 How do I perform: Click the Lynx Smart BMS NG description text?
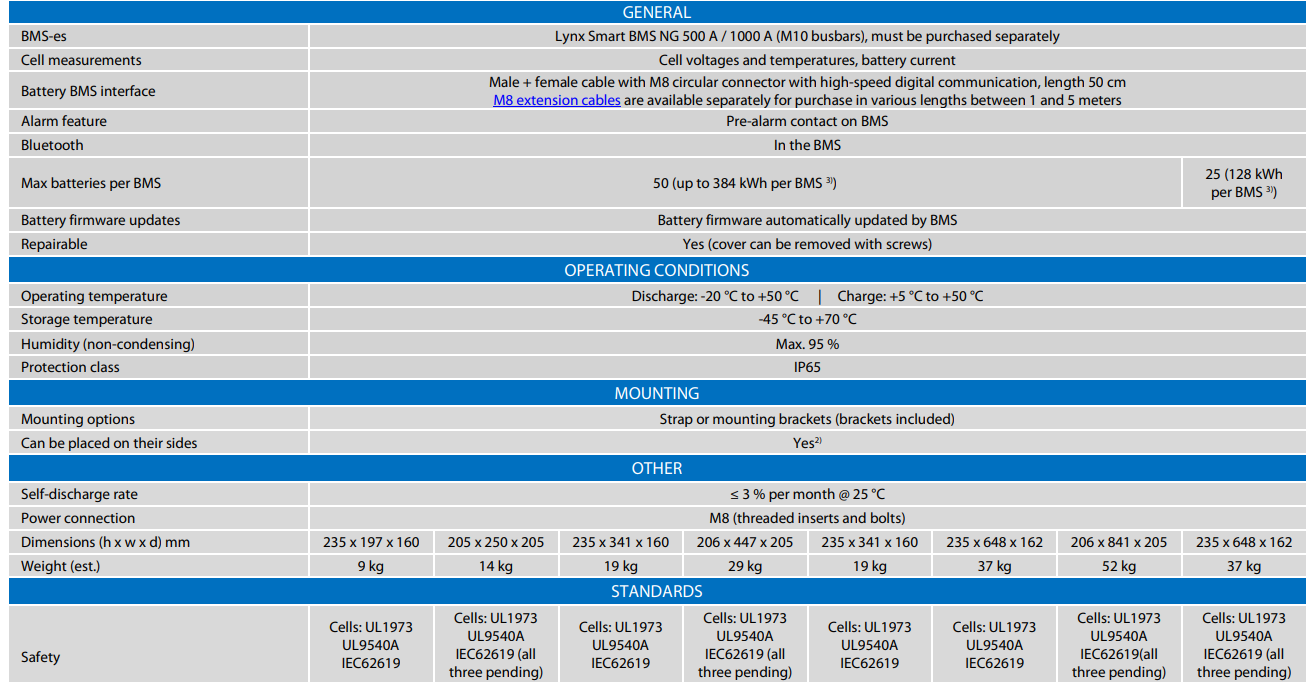(806, 36)
